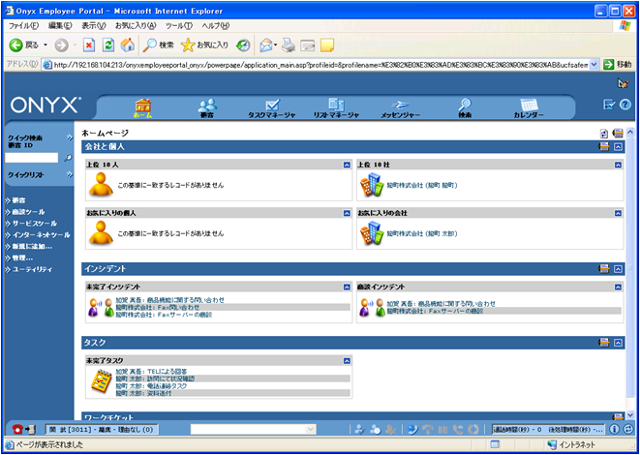Click the IE Refresh button
640x455 pixels.
point(108,45)
